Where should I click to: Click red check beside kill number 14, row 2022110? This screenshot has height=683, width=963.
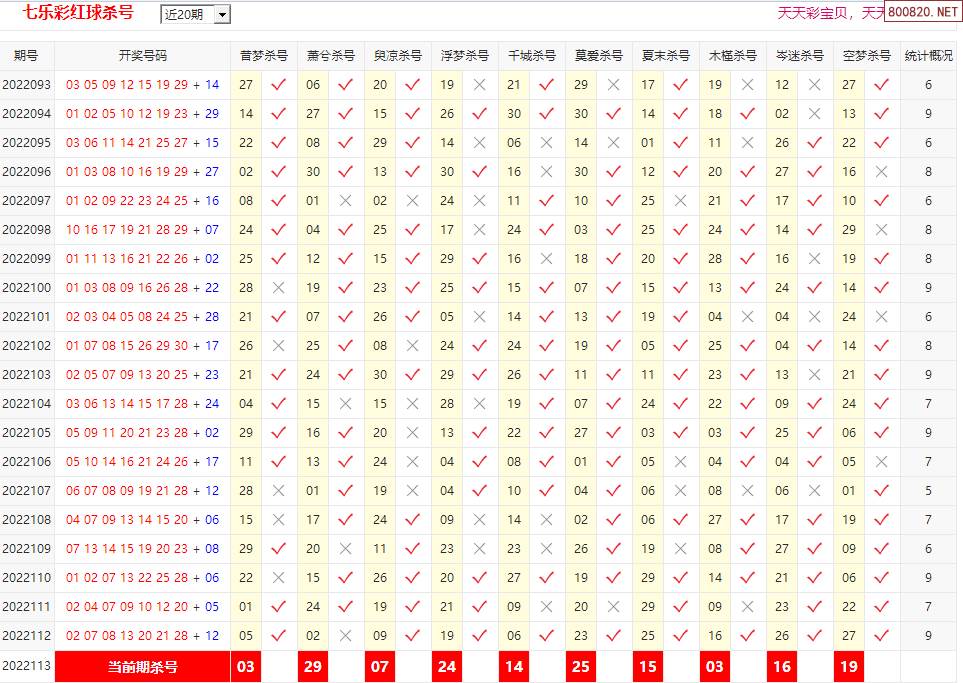(747, 577)
